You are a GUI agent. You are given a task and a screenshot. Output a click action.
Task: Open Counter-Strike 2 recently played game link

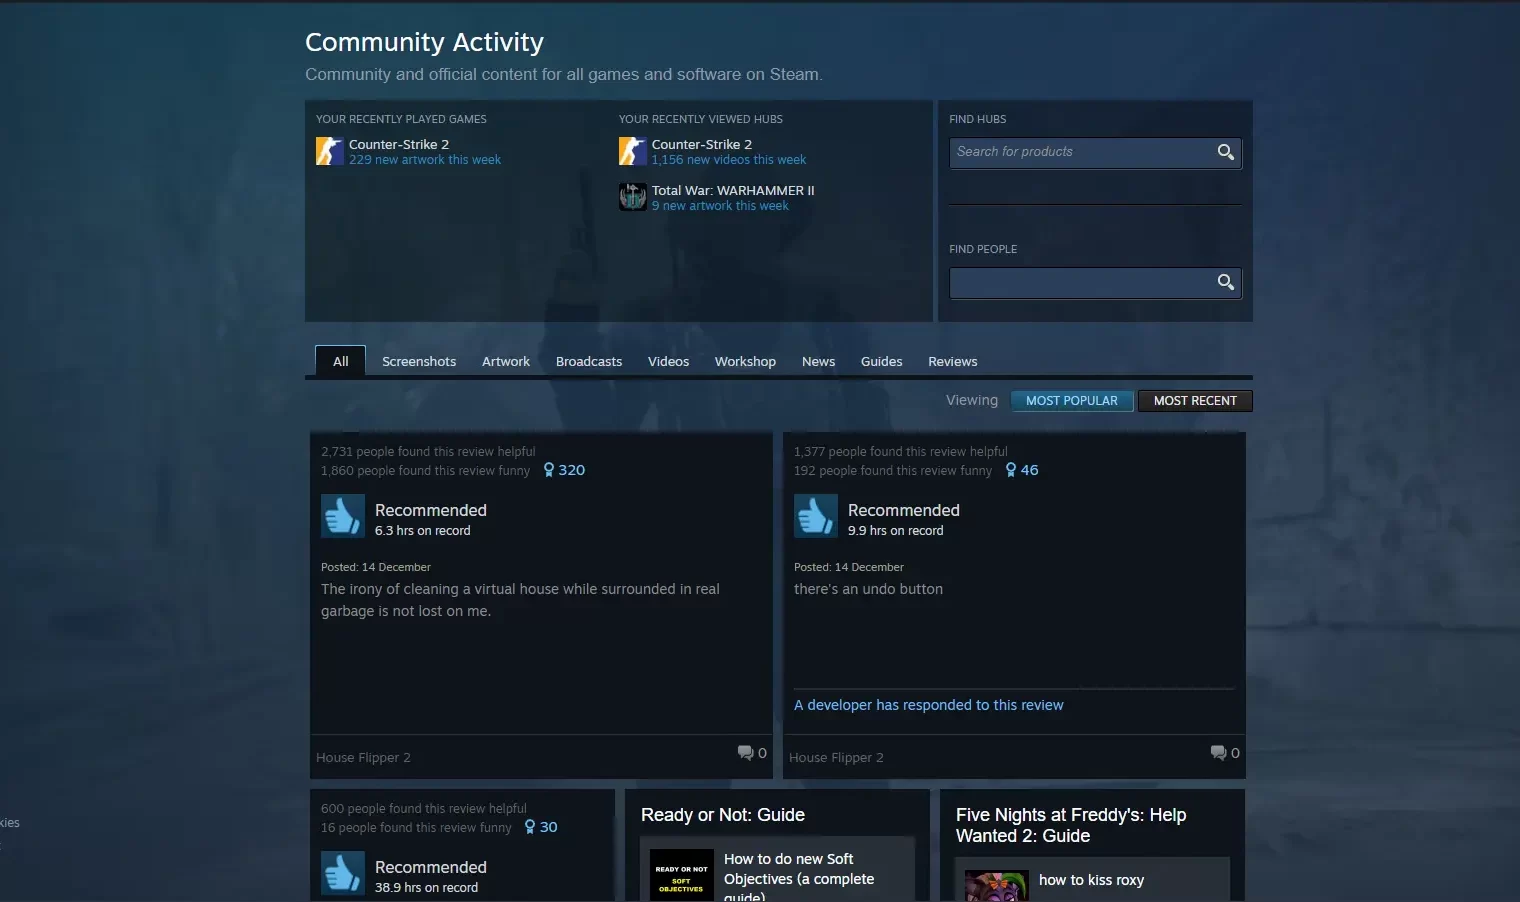(399, 144)
